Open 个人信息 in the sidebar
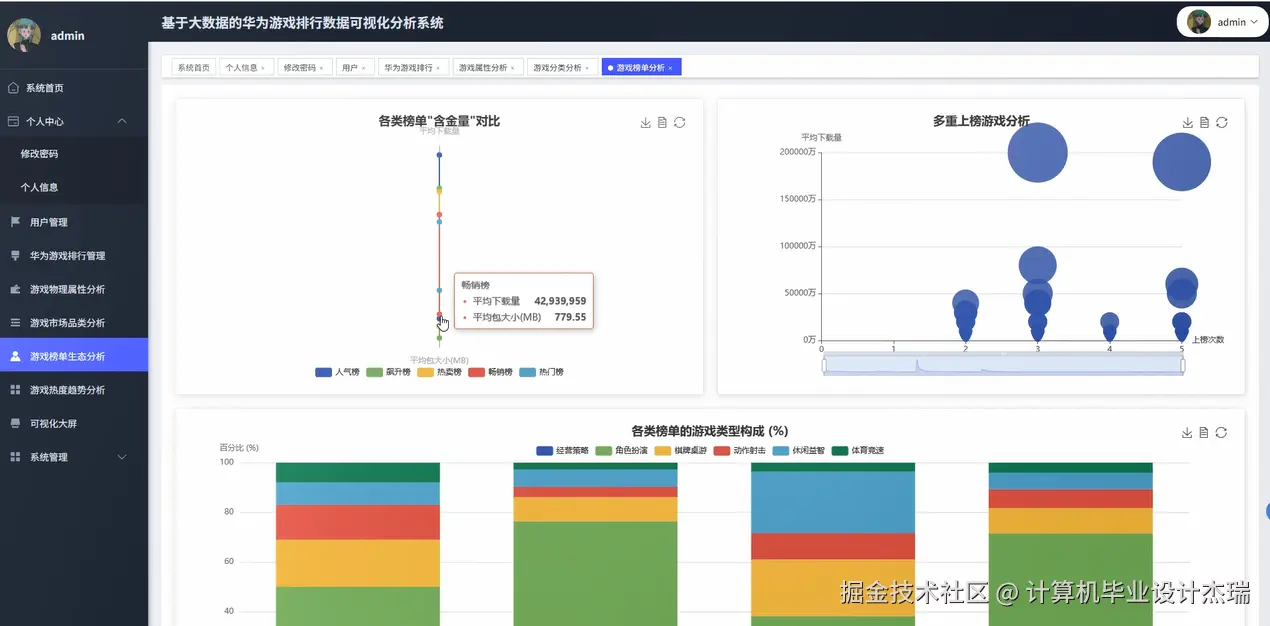The height and width of the screenshot is (626, 1270). point(74,187)
